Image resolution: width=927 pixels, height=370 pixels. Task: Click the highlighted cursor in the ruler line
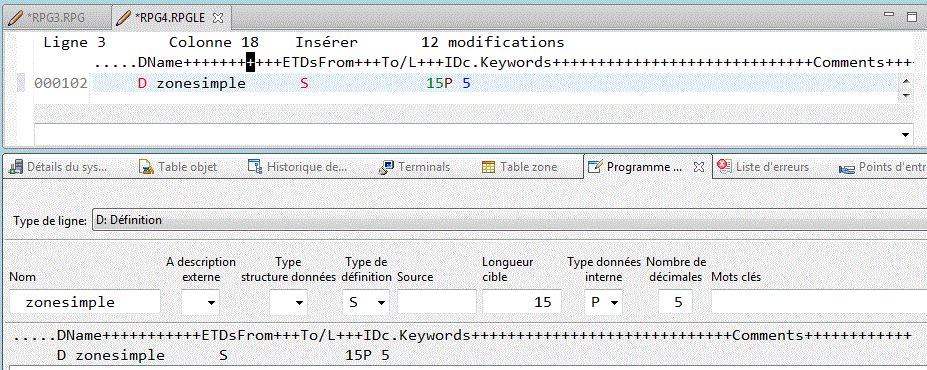click(x=250, y=63)
